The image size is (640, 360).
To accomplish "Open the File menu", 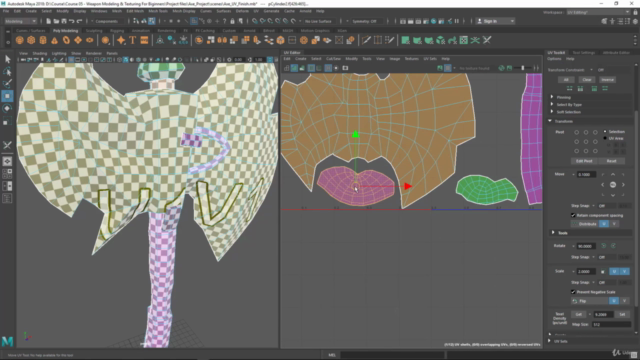I will point(6,11).
